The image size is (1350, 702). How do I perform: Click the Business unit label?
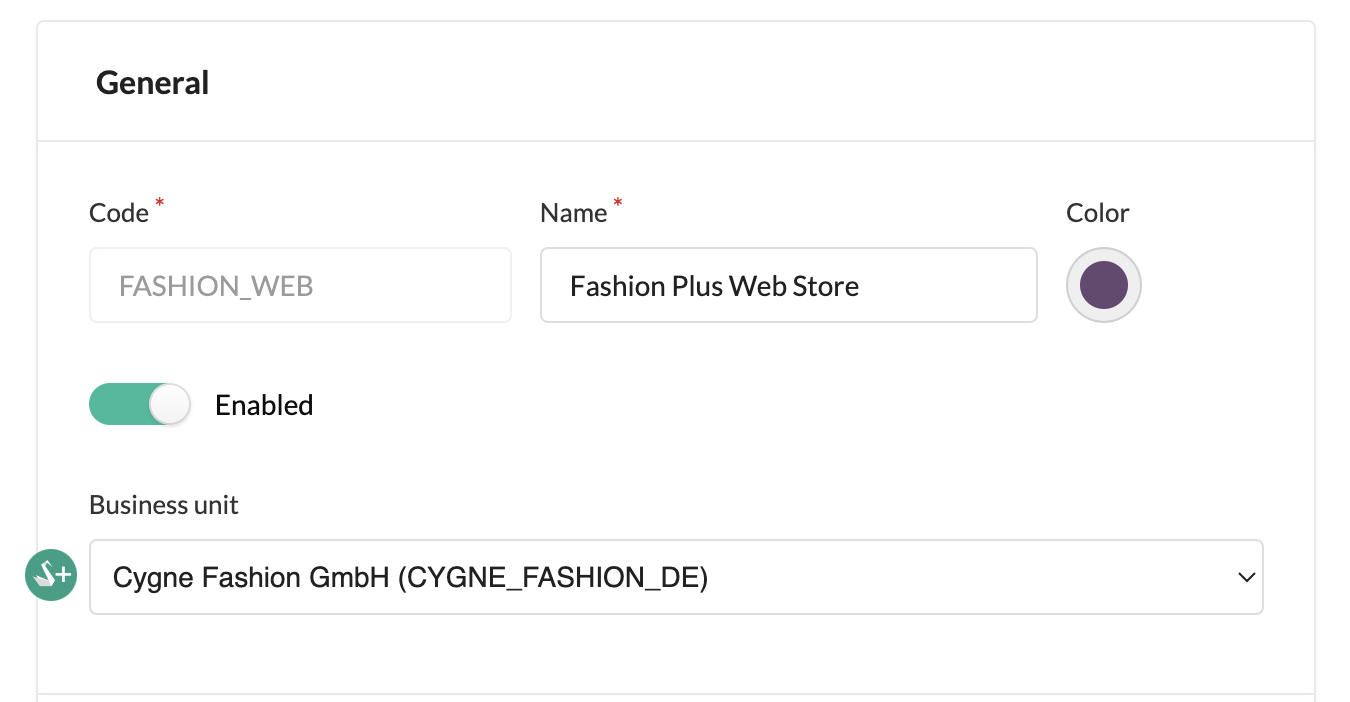(164, 505)
